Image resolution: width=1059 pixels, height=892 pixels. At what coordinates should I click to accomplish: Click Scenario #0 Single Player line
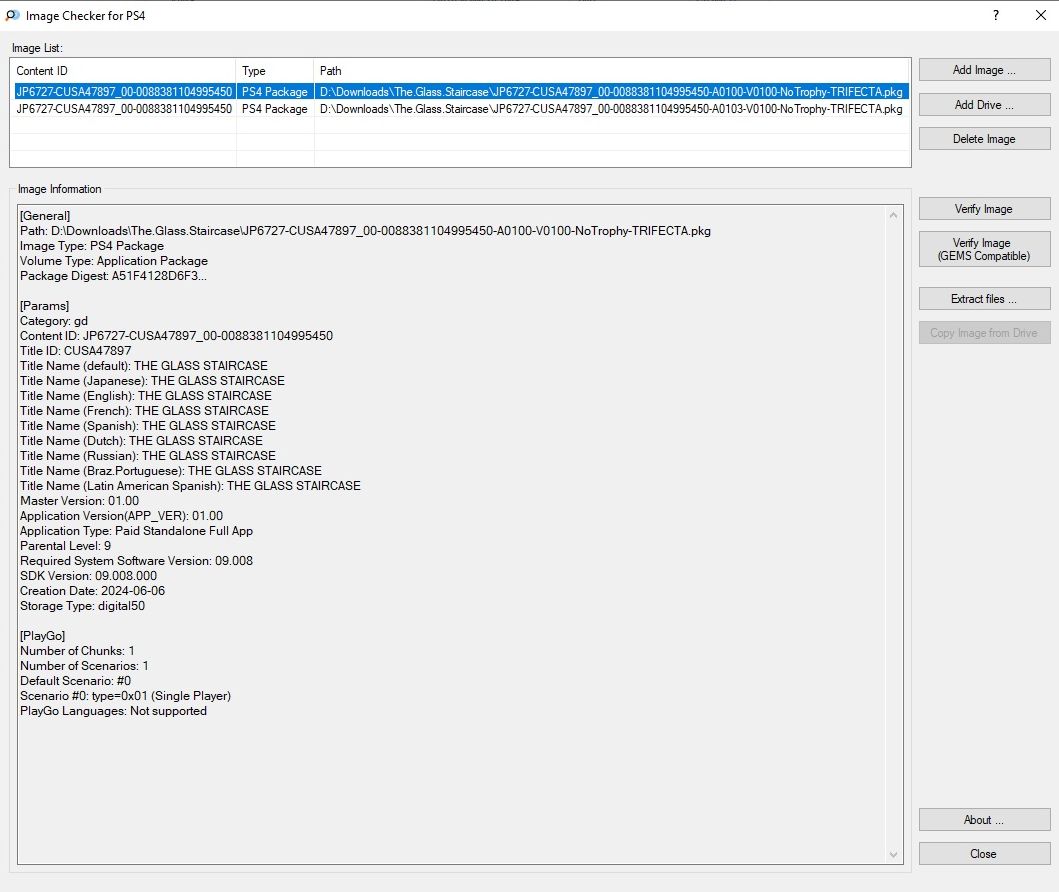(x=126, y=696)
